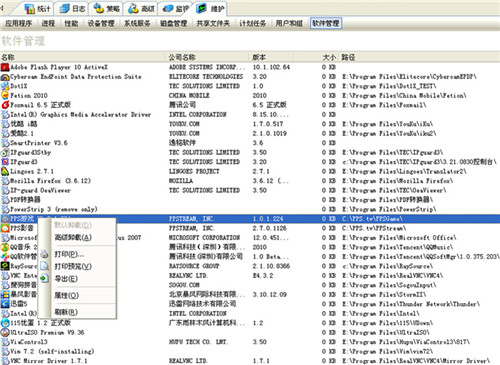Screen dimensions: 500x365
Task: Click the PPS影音 orange icon
Action: [x=5, y=228]
